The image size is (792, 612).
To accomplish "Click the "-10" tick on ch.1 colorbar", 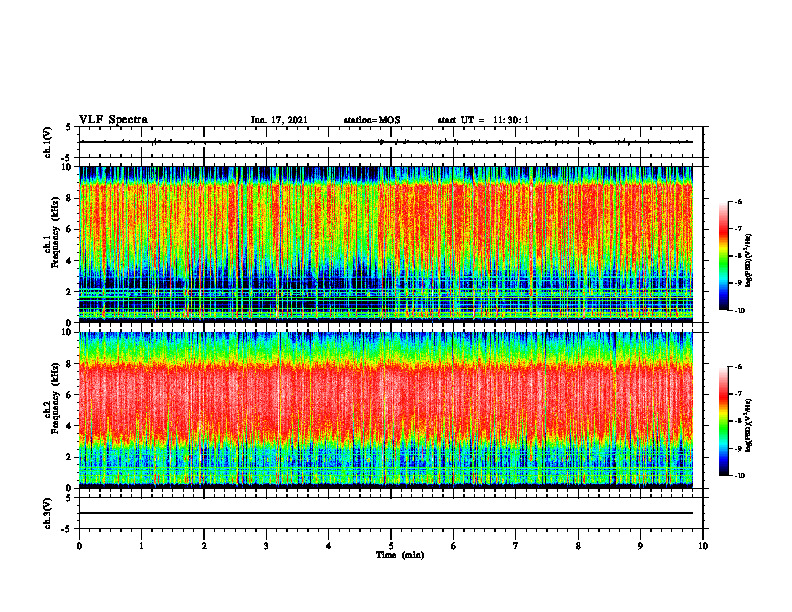I will click(x=739, y=311).
